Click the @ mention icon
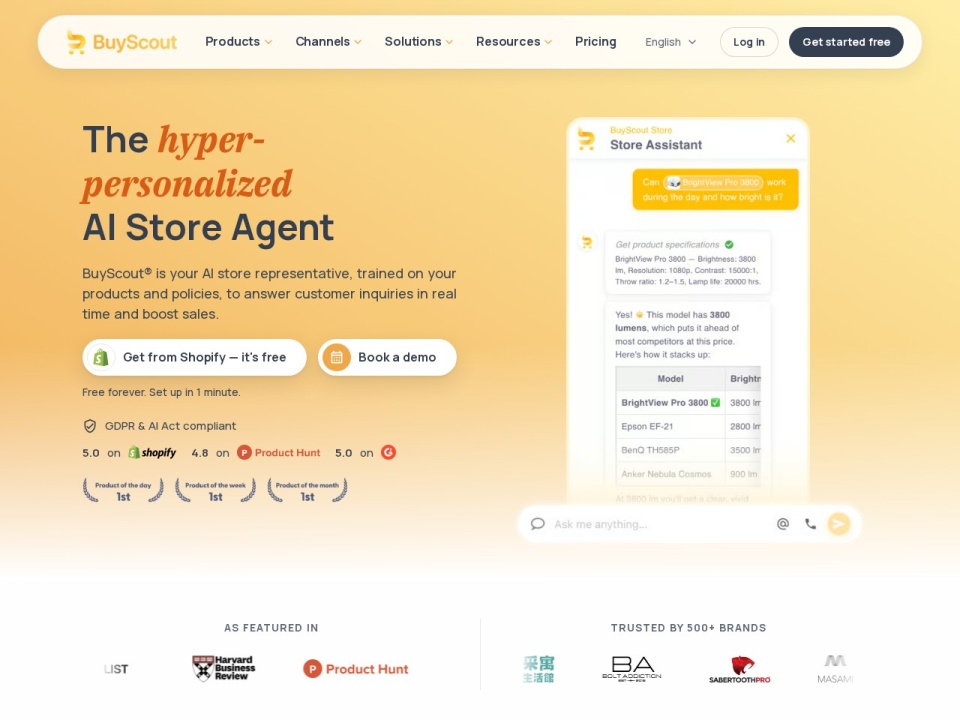960x720 pixels. 782,524
